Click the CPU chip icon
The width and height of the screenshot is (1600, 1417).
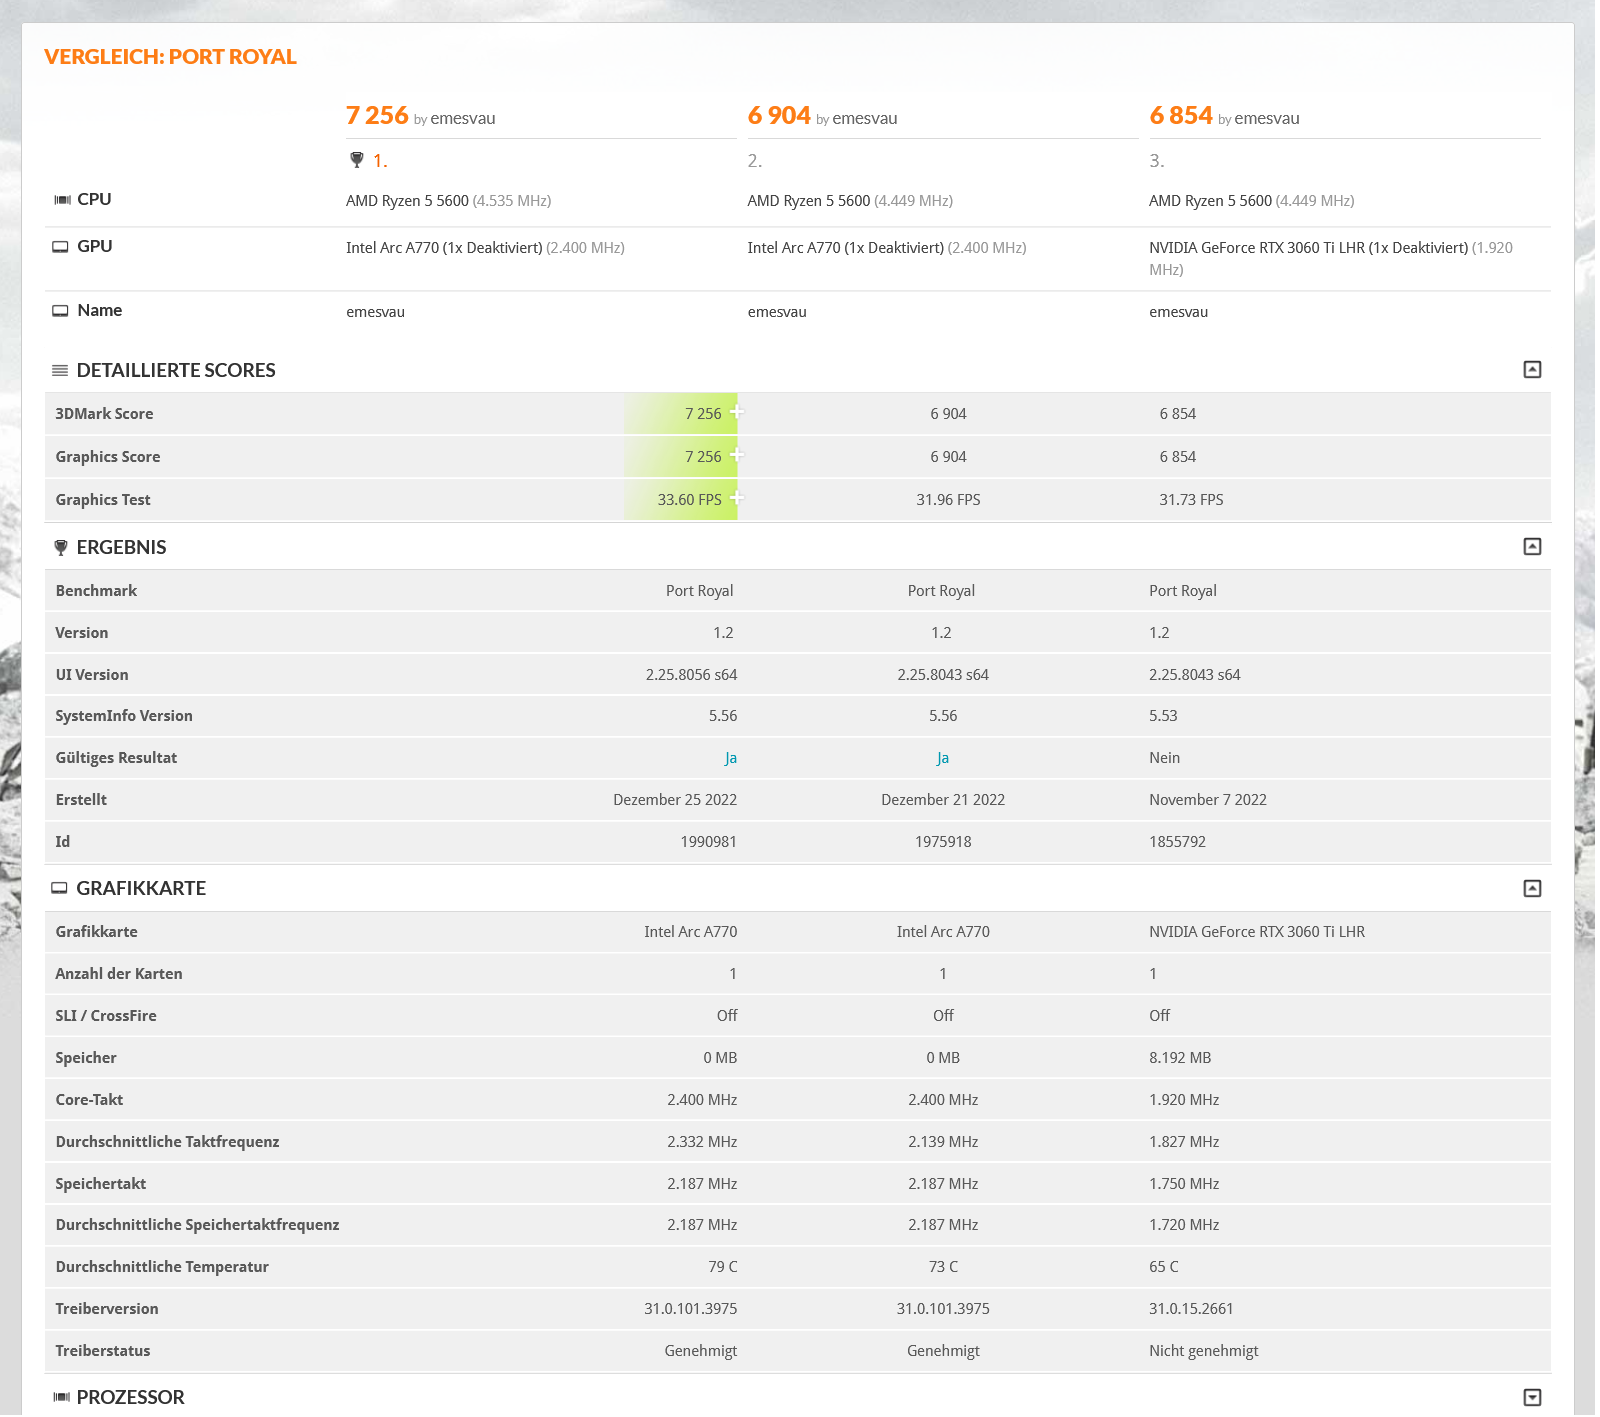pyautogui.click(x=62, y=200)
